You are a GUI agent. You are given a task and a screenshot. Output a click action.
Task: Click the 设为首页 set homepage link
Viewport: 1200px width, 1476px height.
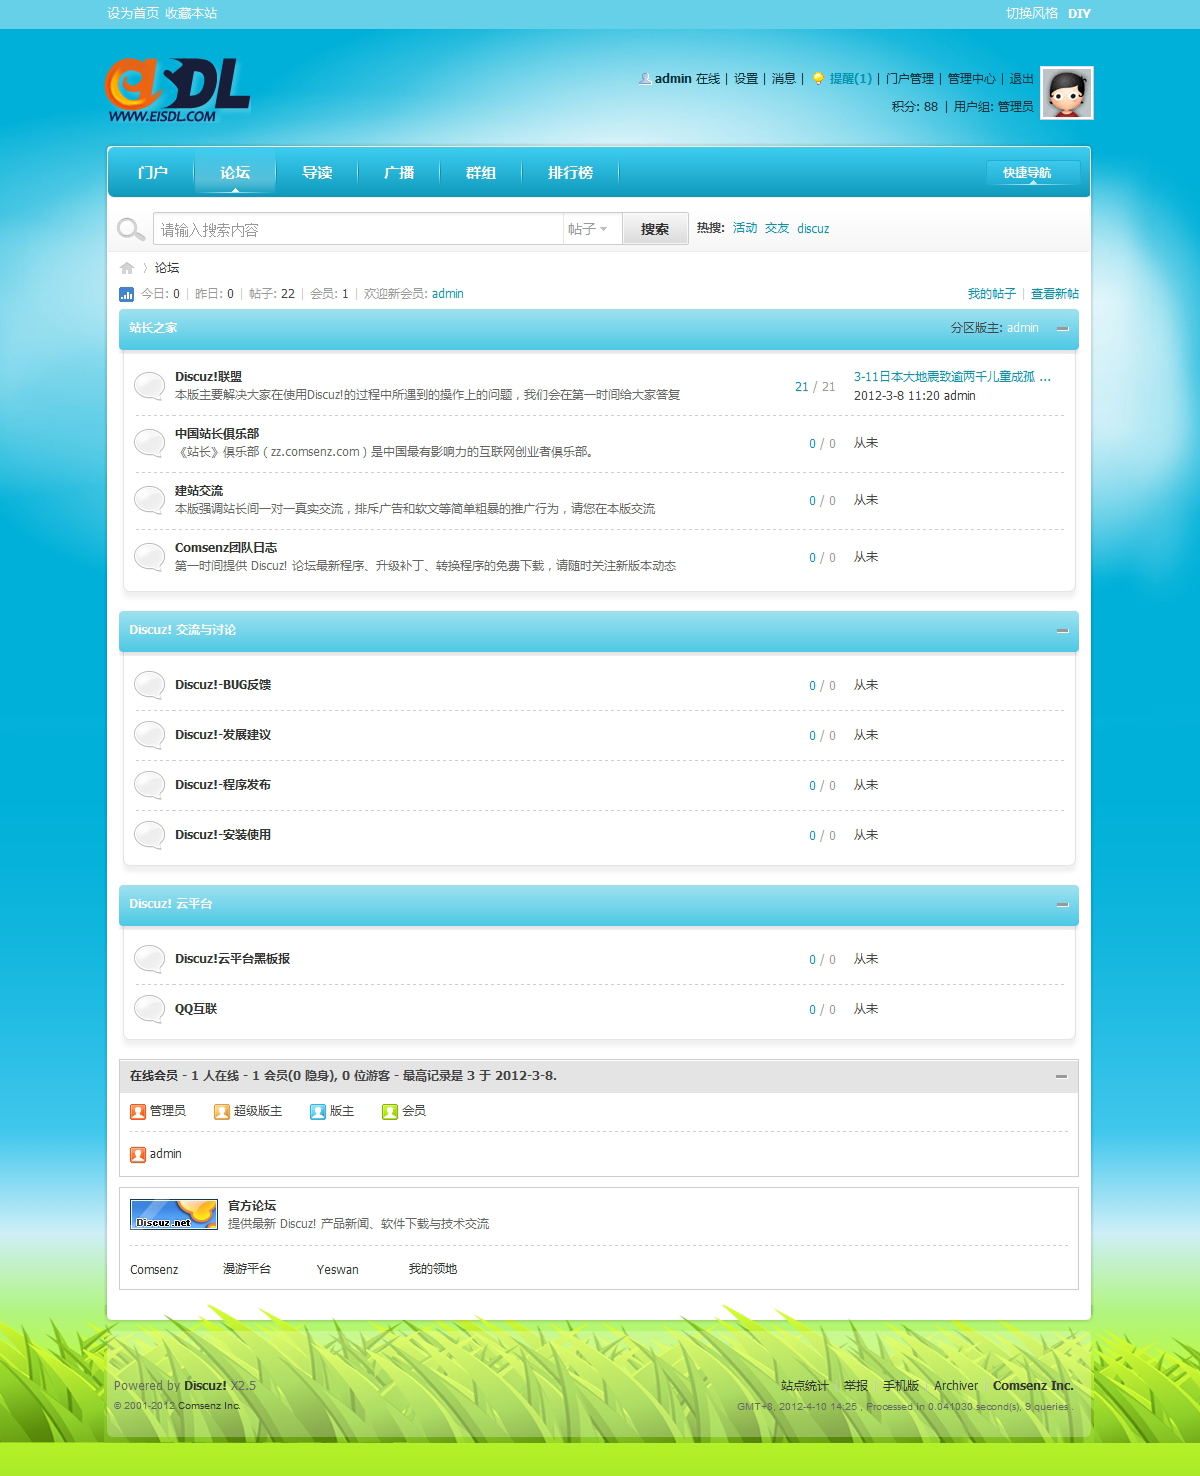tap(133, 13)
